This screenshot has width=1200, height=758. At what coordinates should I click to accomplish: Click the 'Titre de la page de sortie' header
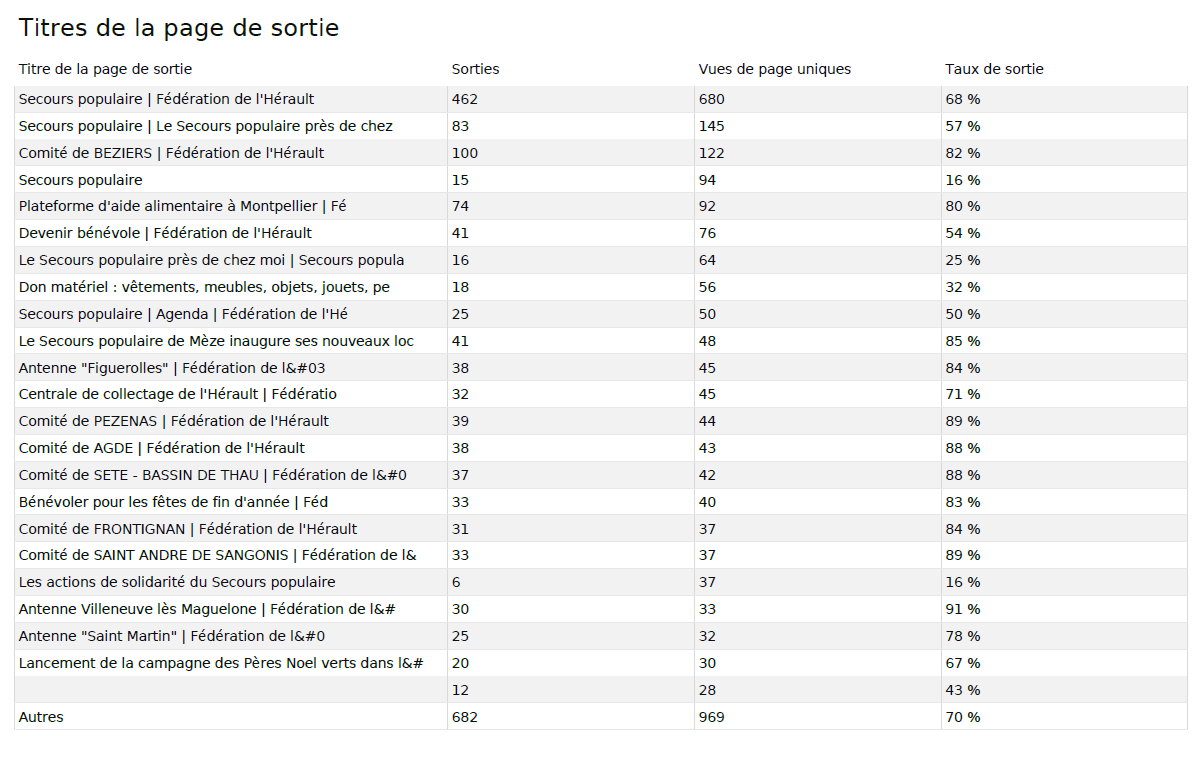tap(105, 69)
